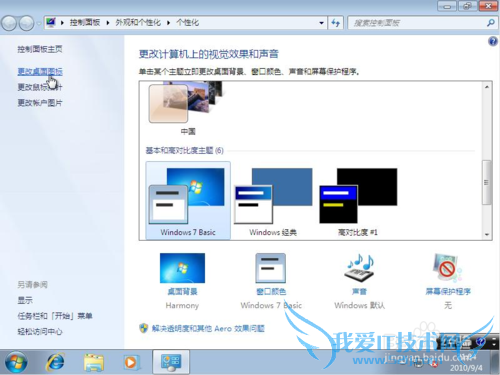500x375 pixels.
Task: Click the 个性化 breadcrumb
Action: click(187, 23)
